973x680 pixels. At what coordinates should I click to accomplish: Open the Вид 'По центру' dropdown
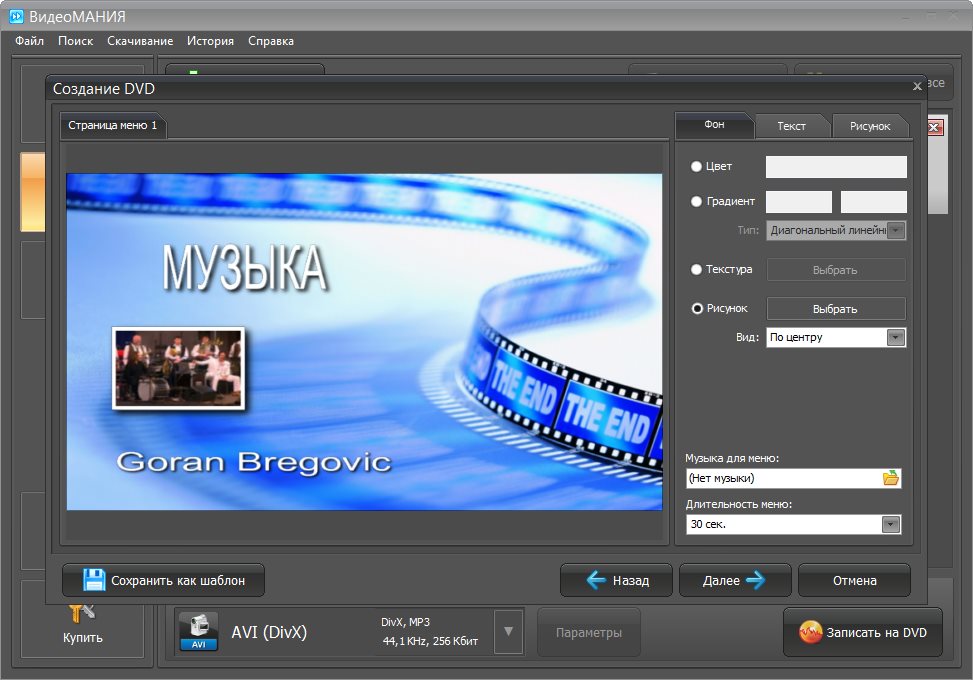coord(895,338)
